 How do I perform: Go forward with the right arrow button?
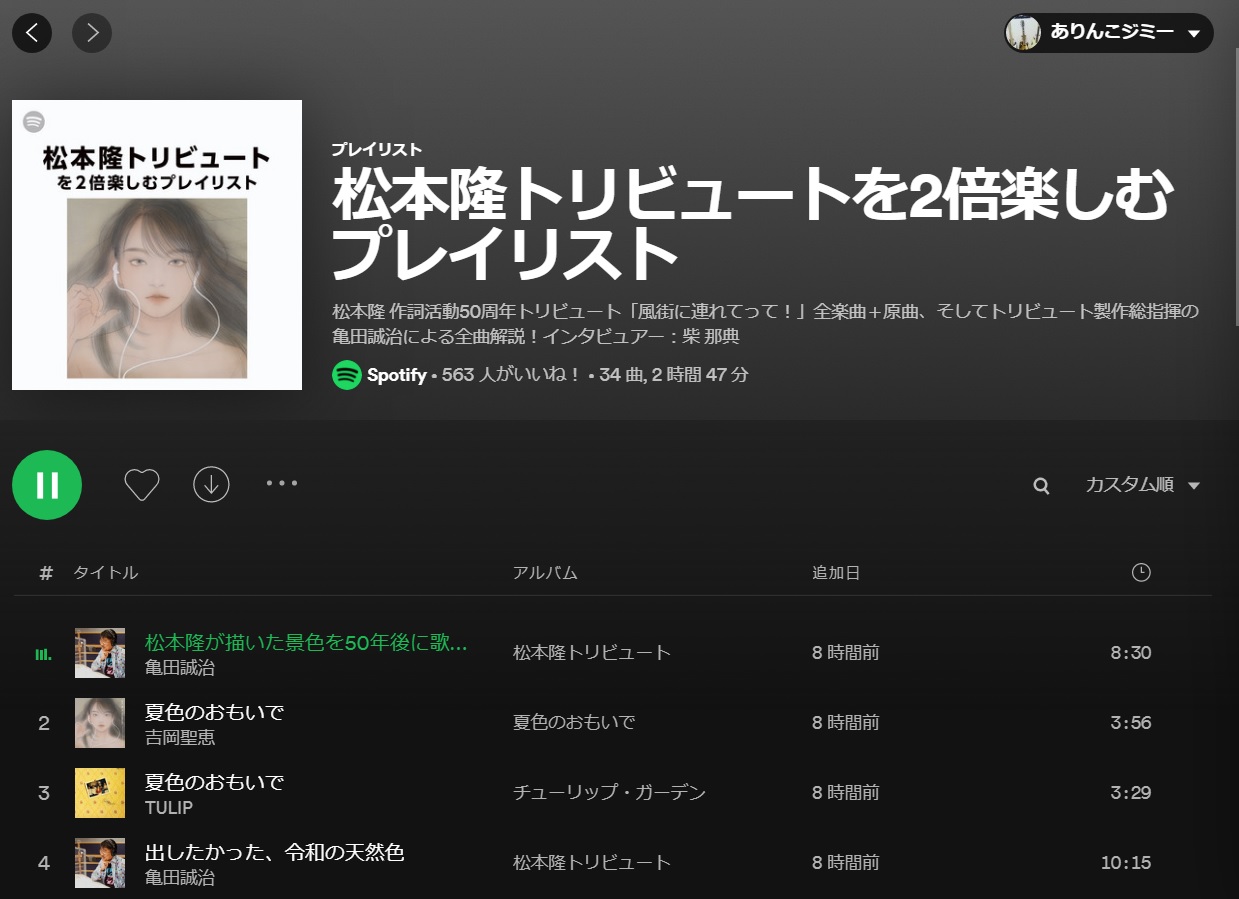click(x=92, y=33)
